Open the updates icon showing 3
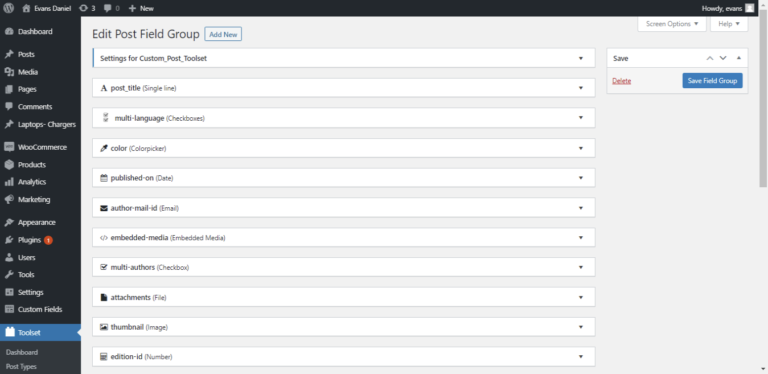Viewport: 768px width, 374px height. tap(83, 8)
